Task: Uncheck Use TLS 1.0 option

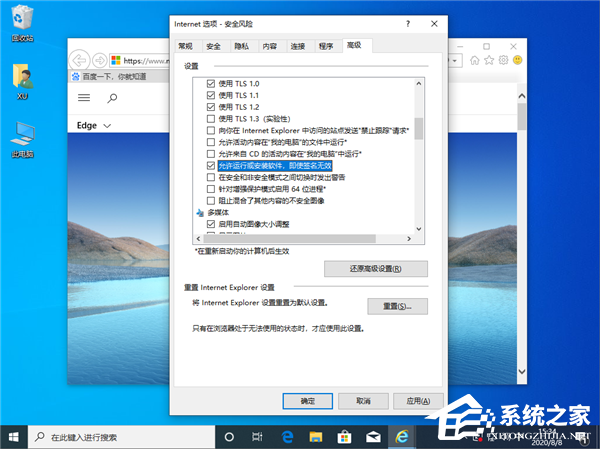Action: [211, 83]
